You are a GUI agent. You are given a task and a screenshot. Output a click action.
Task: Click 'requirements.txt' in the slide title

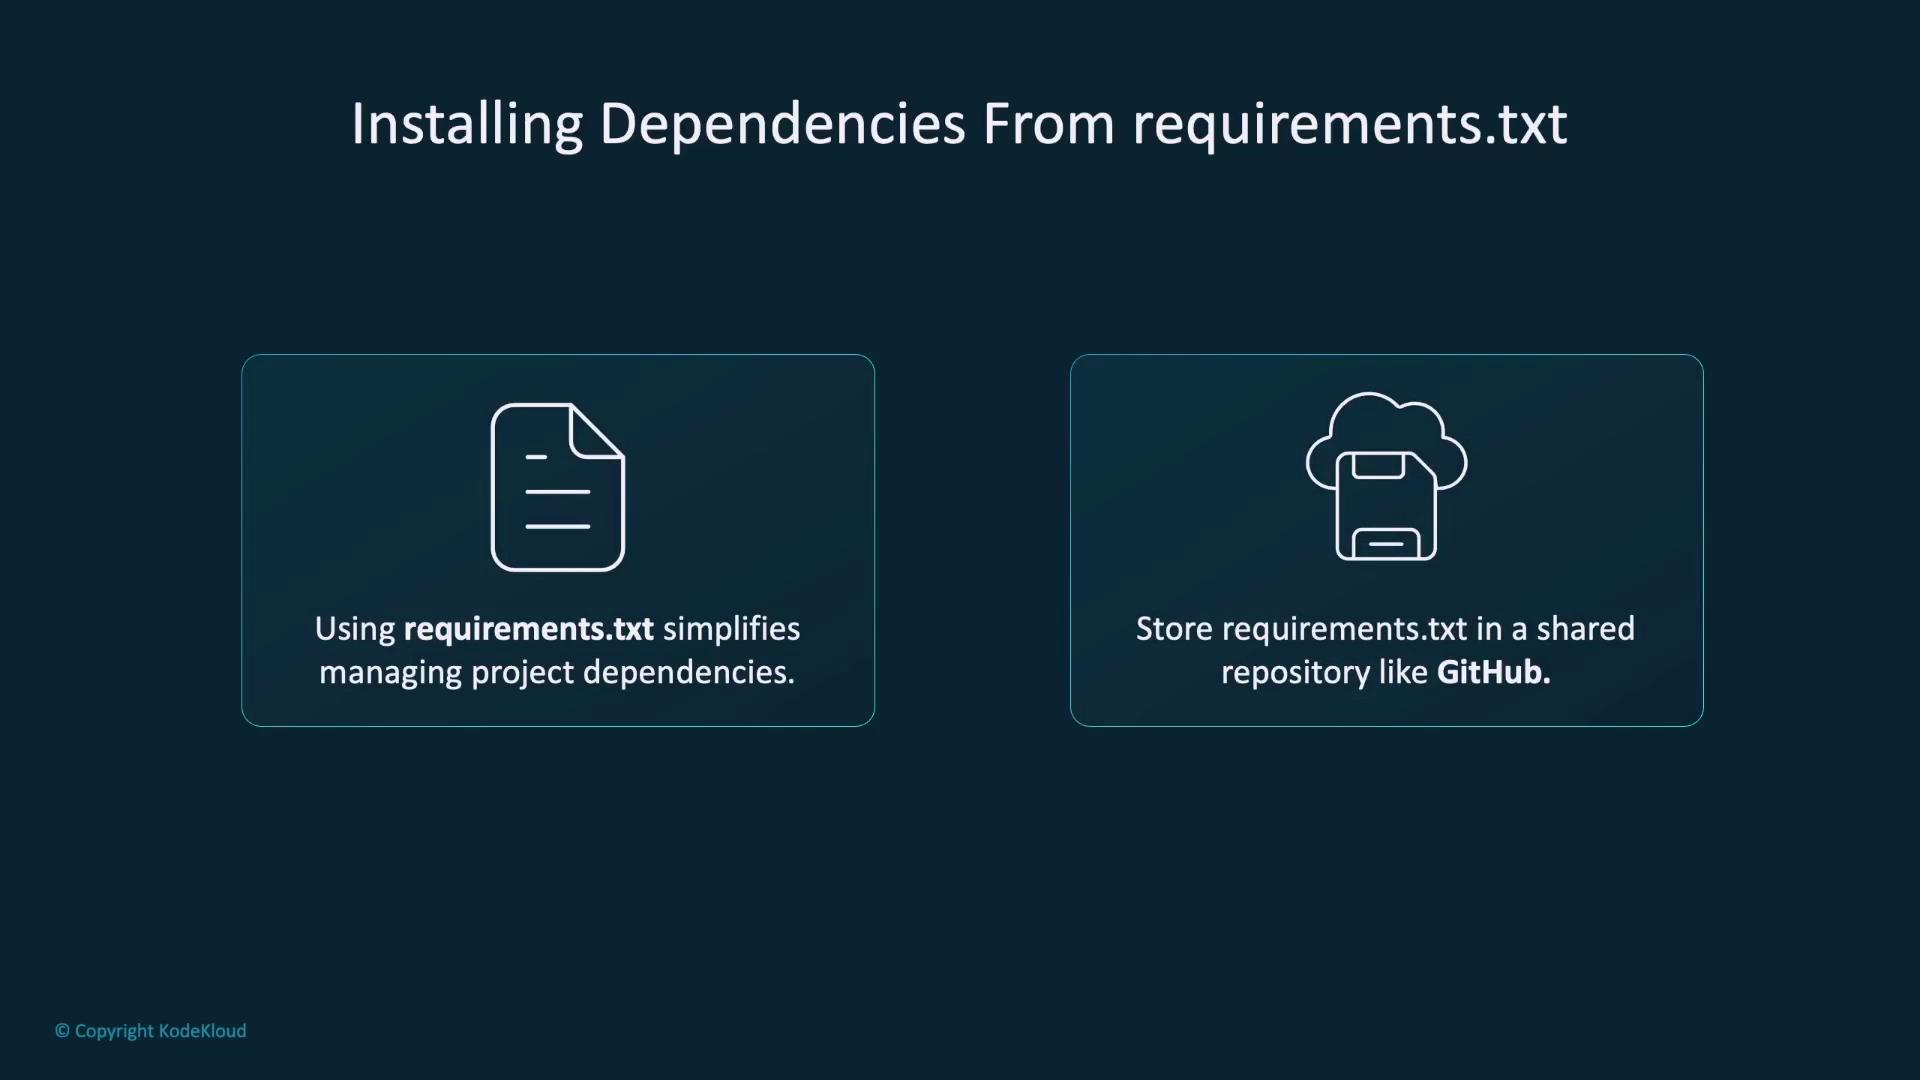tap(1349, 124)
